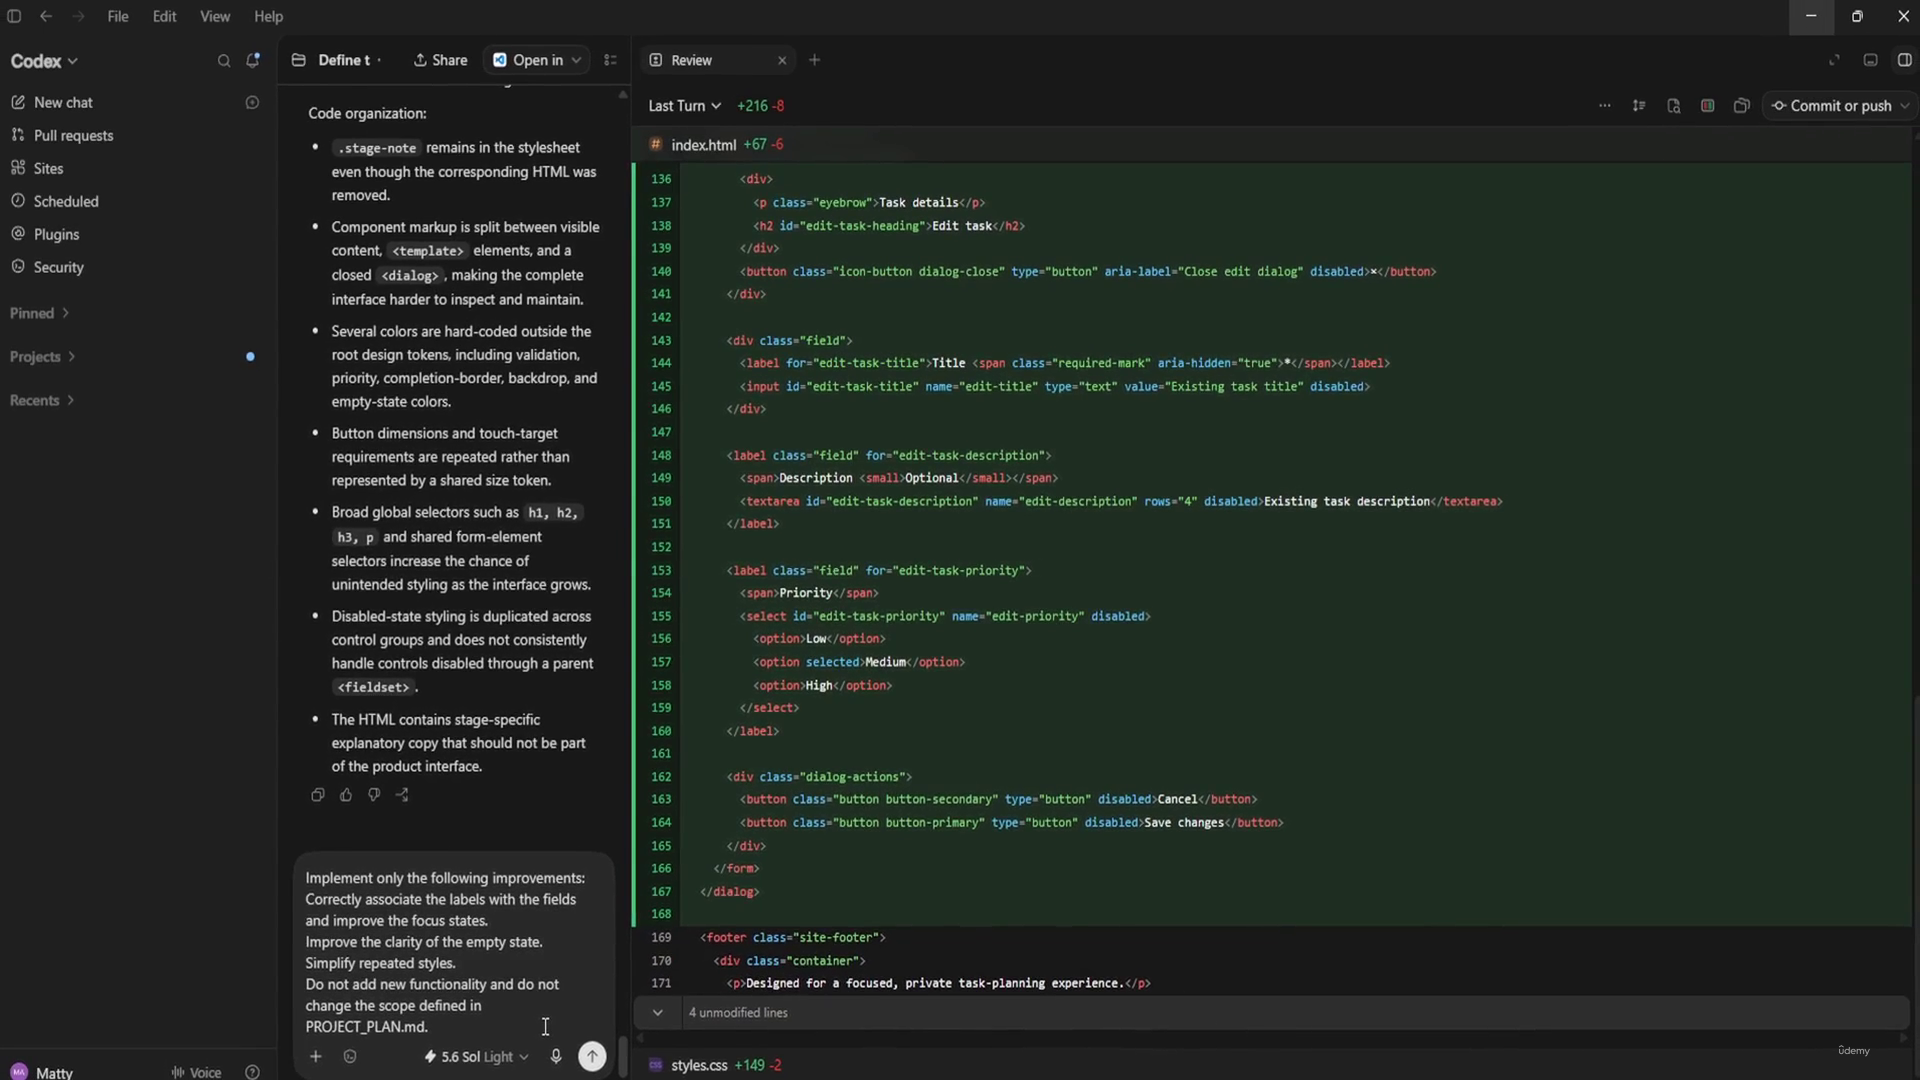Expand the Projects section
Viewport: 1920px width, 1080px height.
click(43, 357)
